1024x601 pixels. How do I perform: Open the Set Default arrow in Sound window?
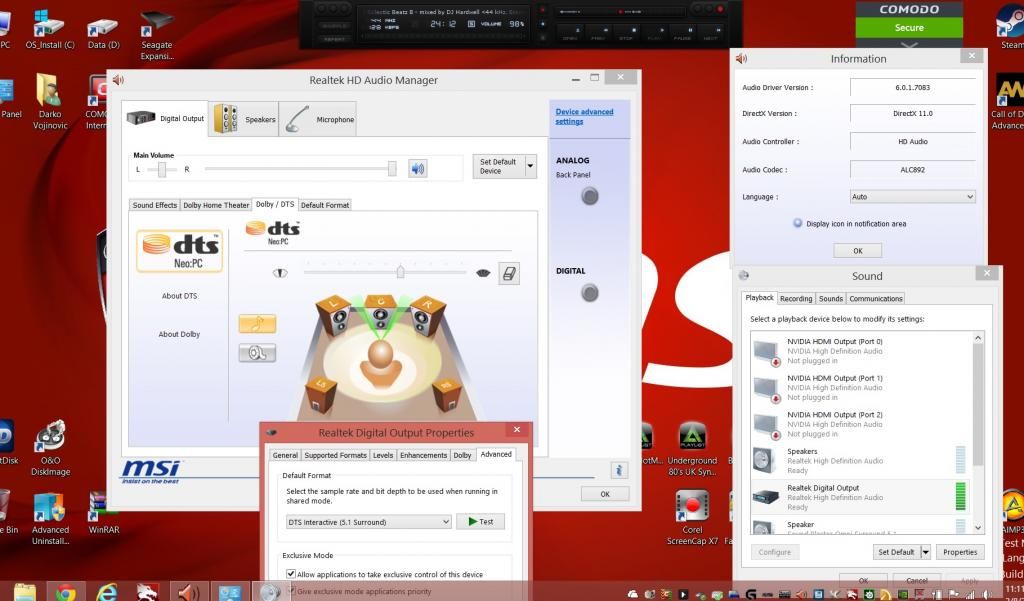click(925, 552)
